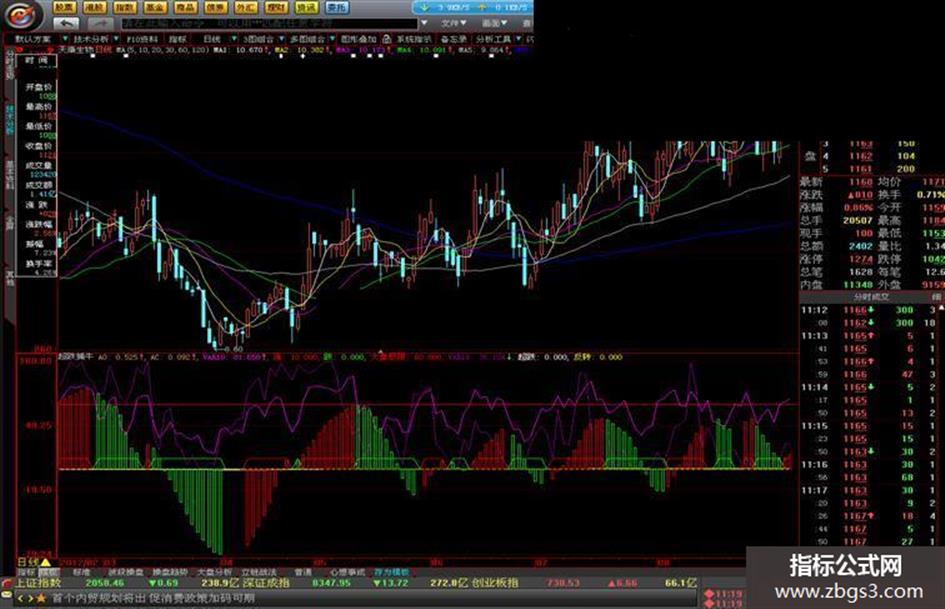Switch to the 标准 indicator tab
Viewport: 945px width, 609px height.
click(81, 572)
